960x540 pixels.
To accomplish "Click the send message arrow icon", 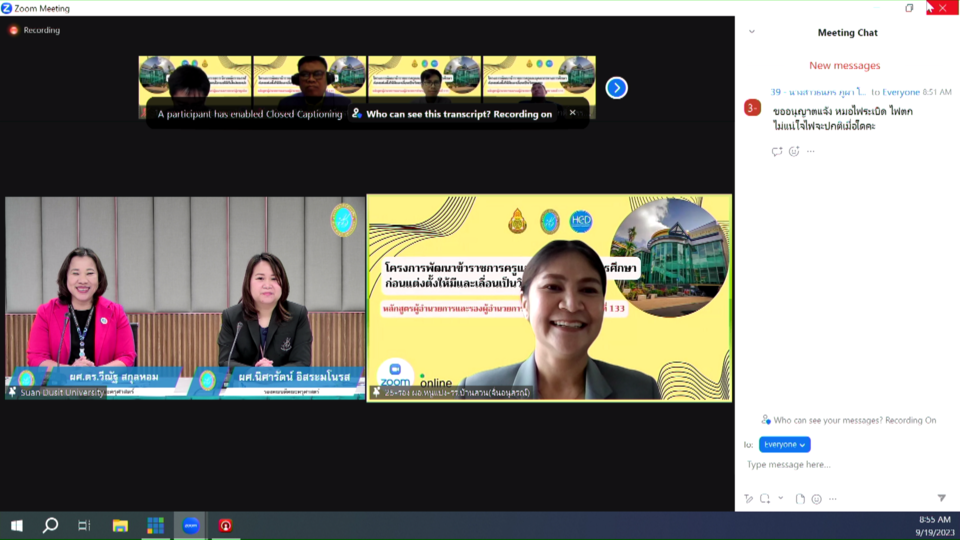I will (941, 498).
